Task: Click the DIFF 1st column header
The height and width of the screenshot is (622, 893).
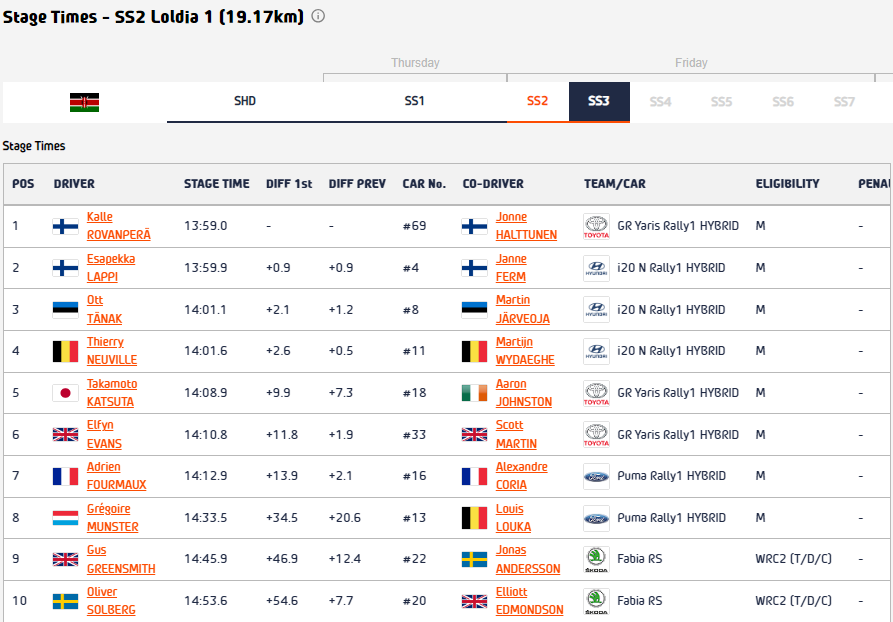Action: pyautogui.click(x=289, y=184)
